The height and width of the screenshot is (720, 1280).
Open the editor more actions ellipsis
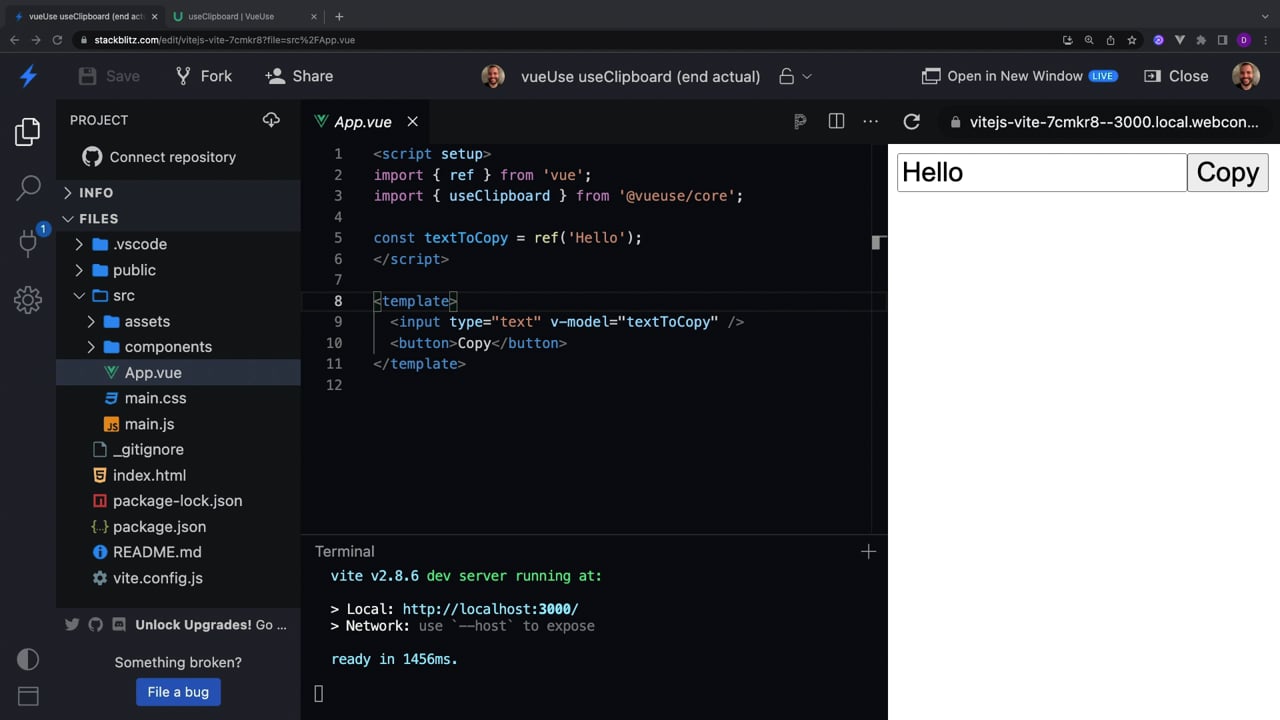coord(871,121)
